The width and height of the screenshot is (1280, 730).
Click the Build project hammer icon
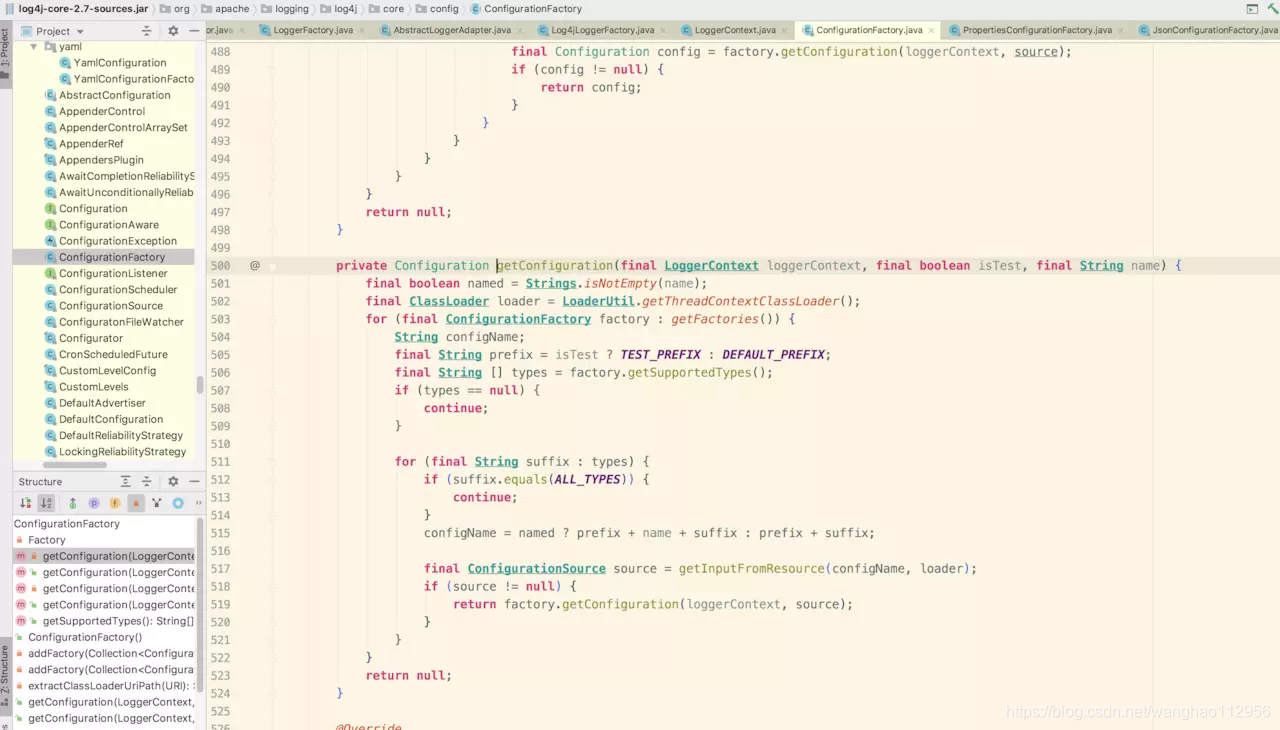click(1273, 8)
